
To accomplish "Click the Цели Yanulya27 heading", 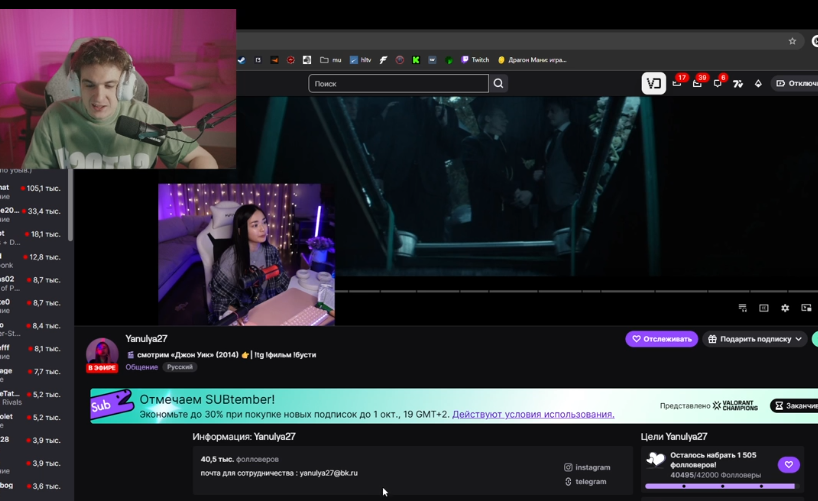I will coord(674,437).
